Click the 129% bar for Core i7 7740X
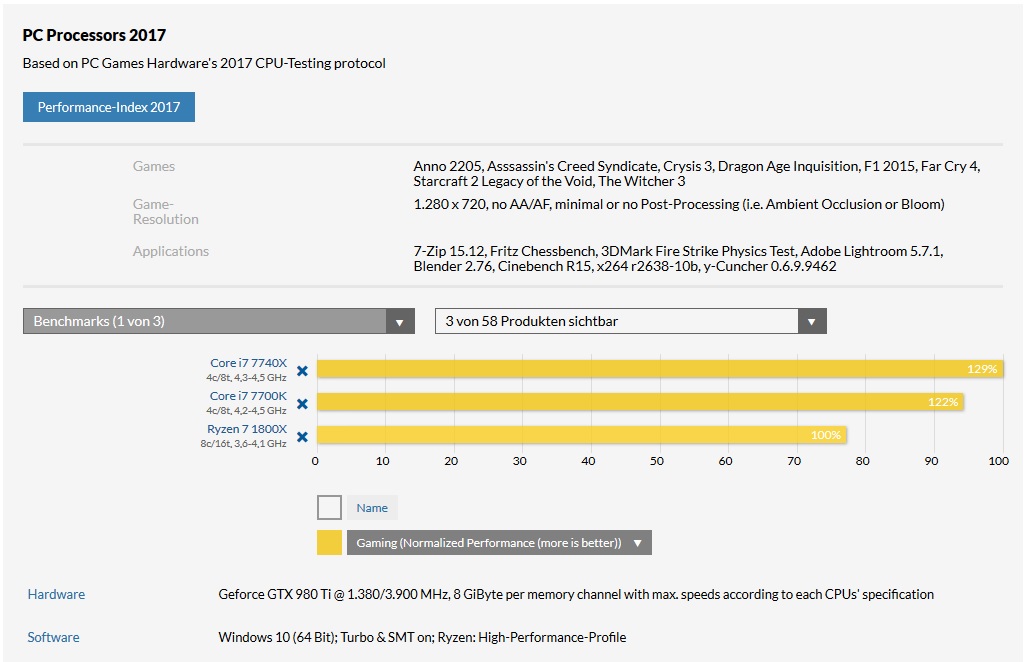The width and height of the screenshot is (1030, 662). click(x=660, y=369)
